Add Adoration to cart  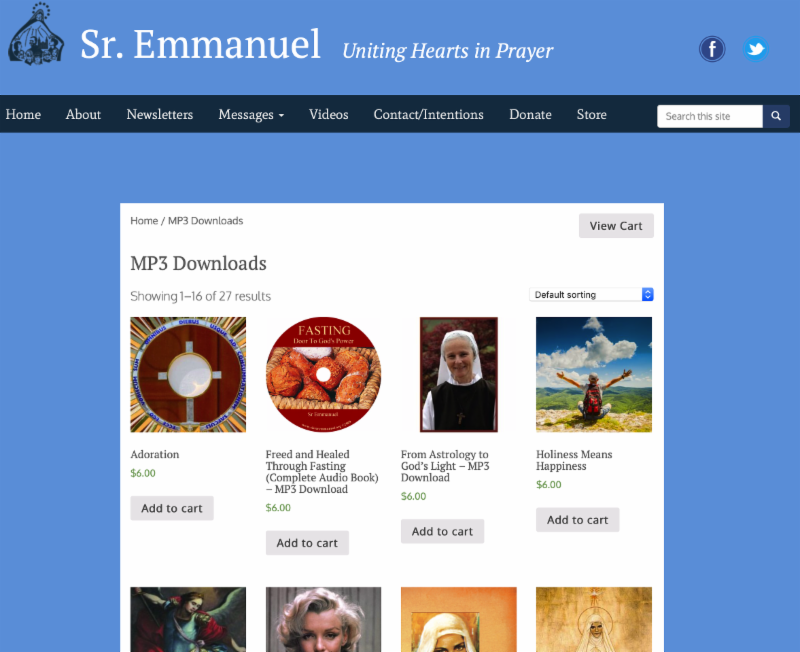[172, 508]
